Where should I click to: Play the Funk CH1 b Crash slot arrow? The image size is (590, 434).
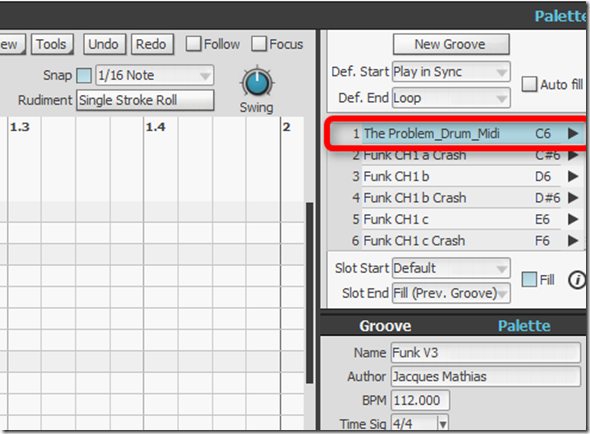pos(573,198)
